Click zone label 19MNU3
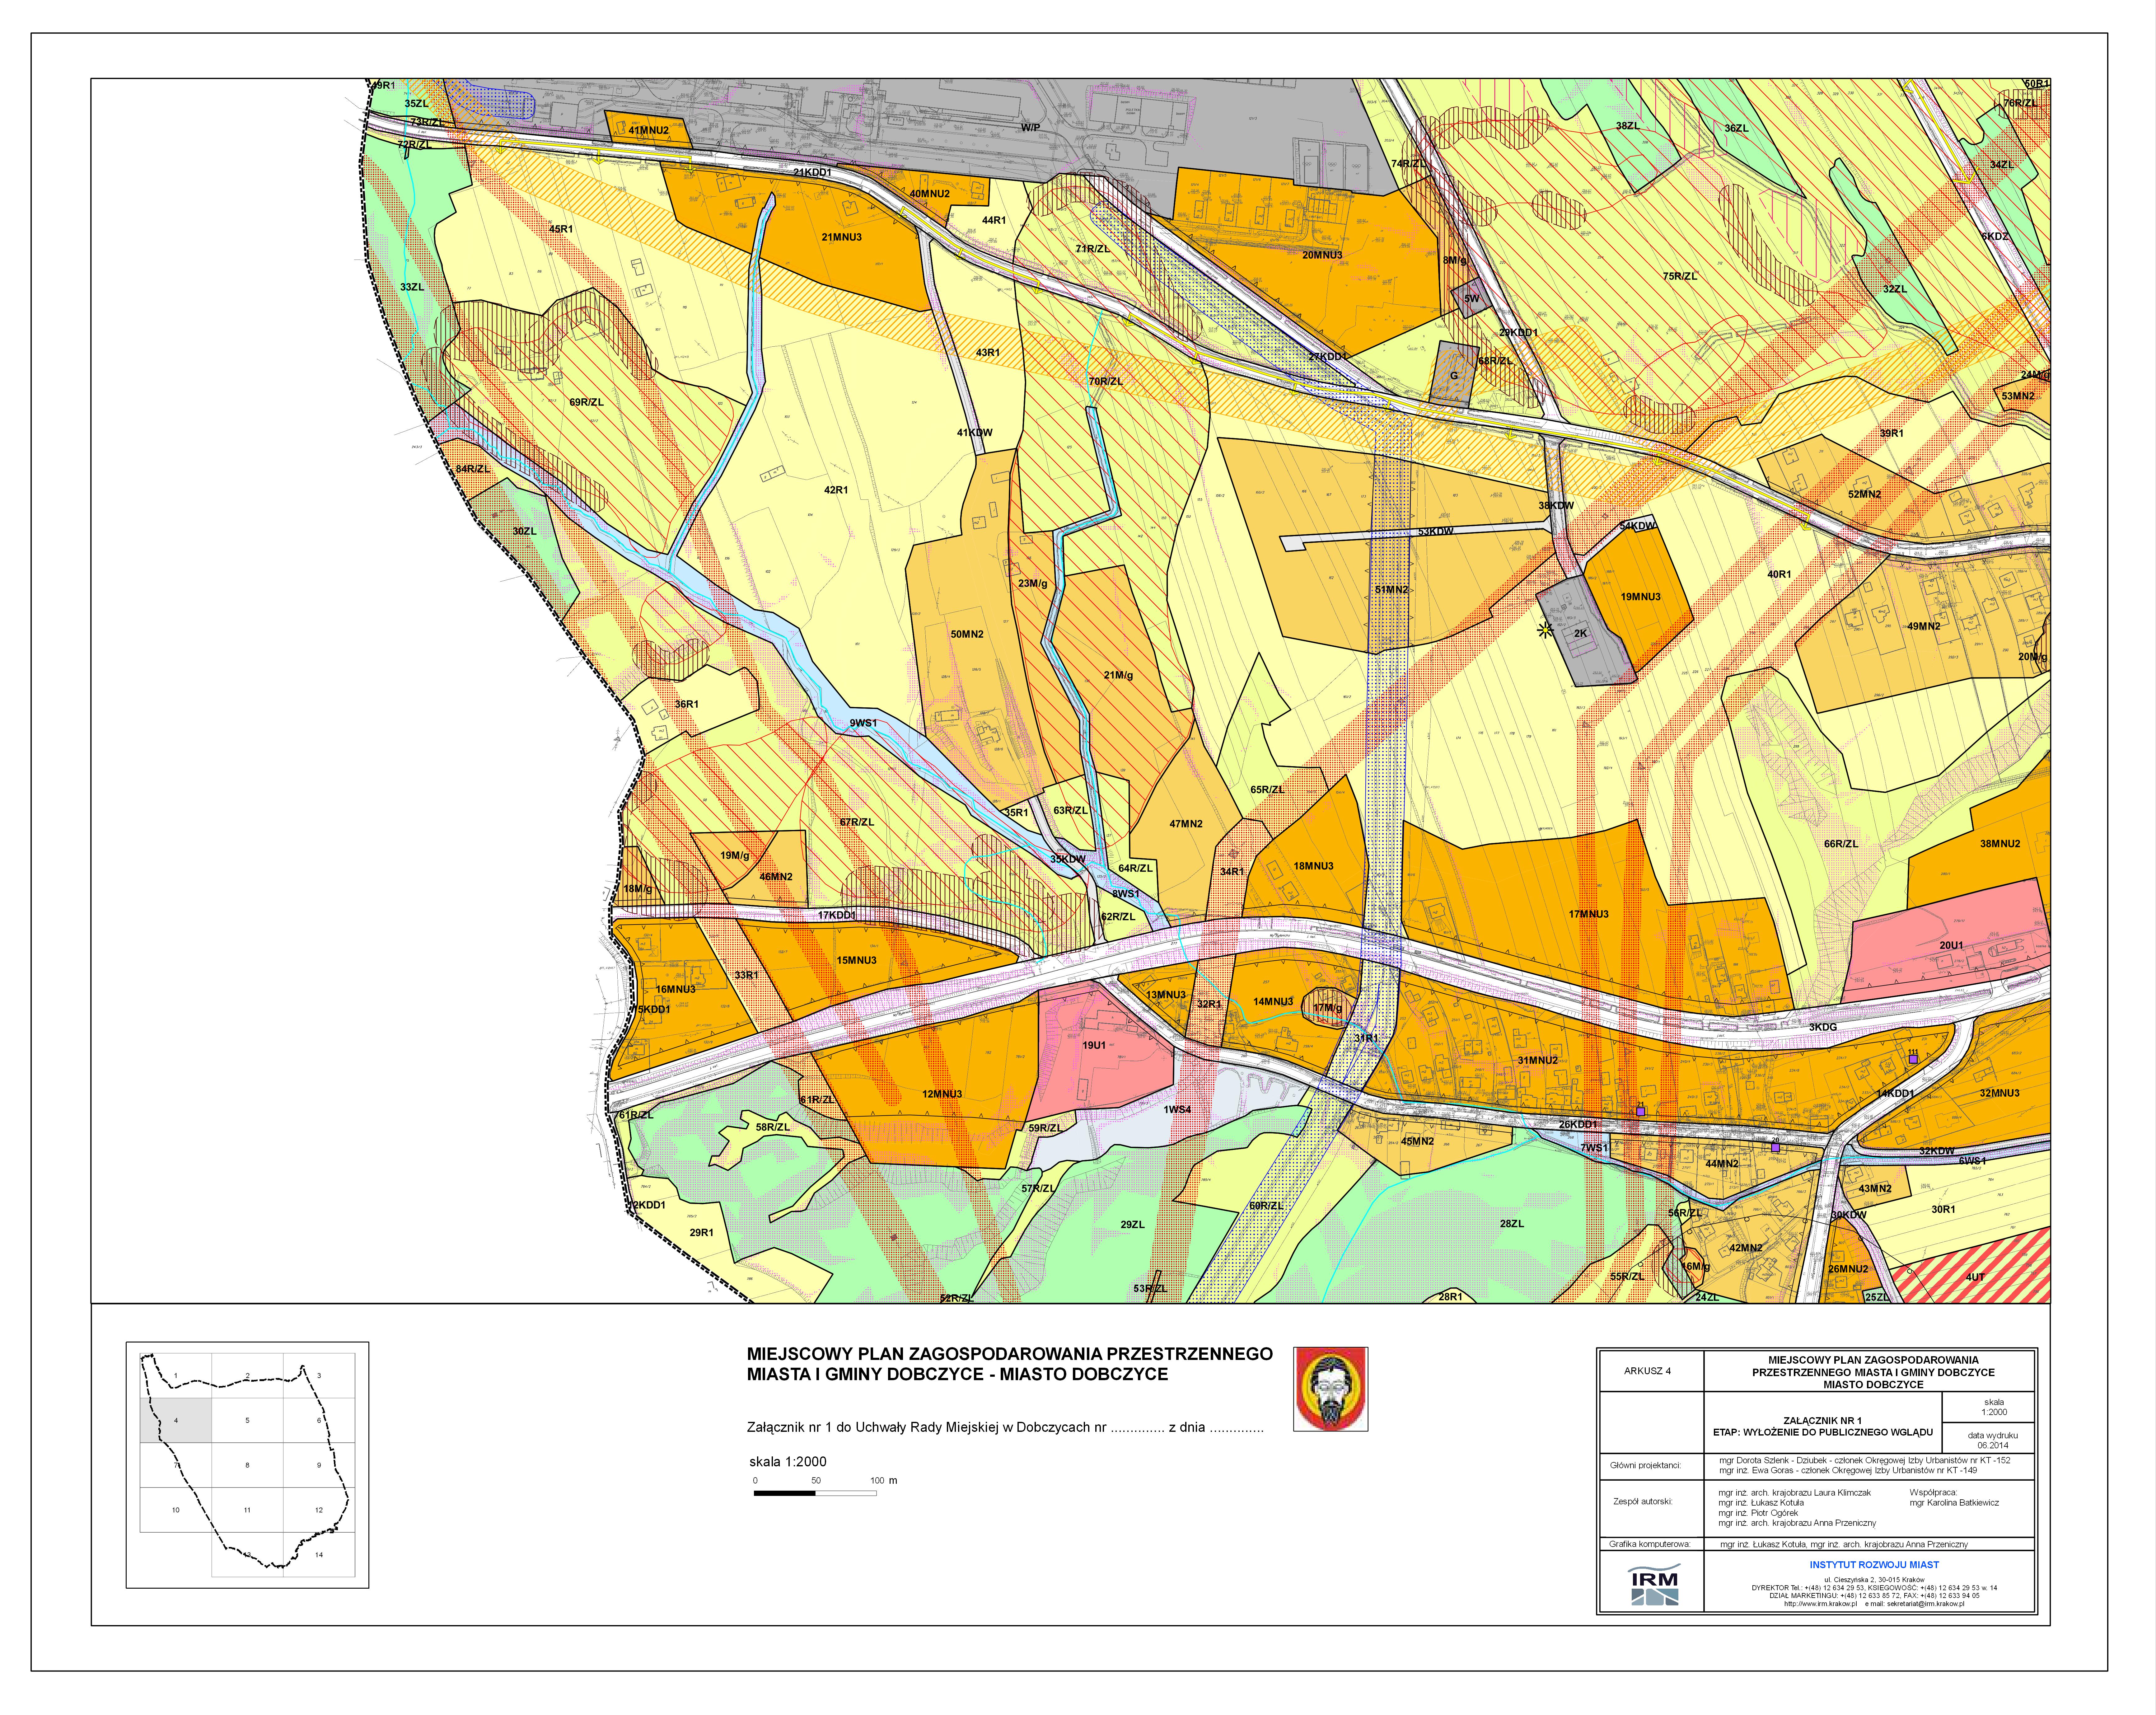The image size is (2156, 1715). (1640, 597)
